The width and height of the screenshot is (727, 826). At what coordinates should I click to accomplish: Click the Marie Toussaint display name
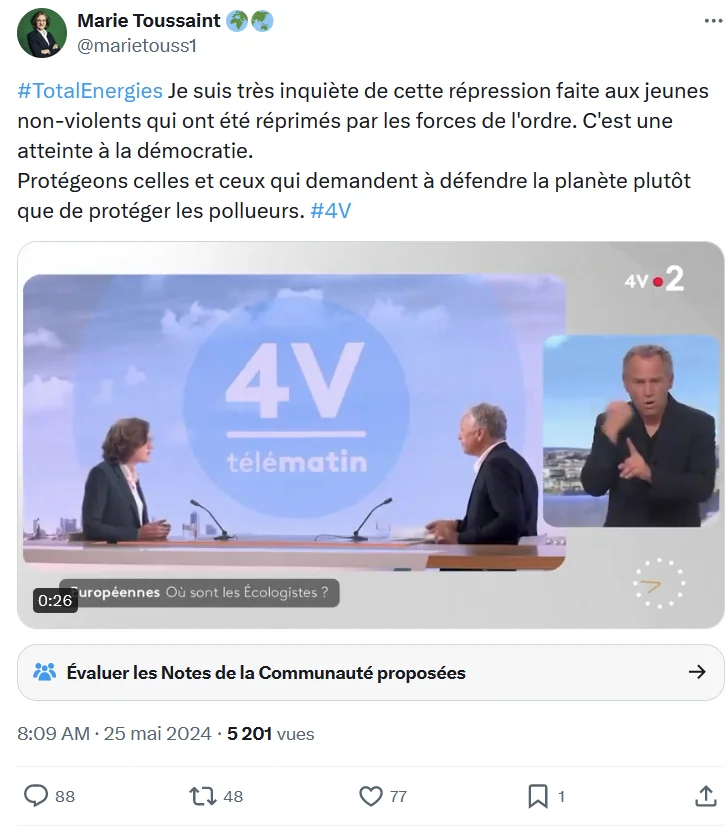tap(149, 21)
